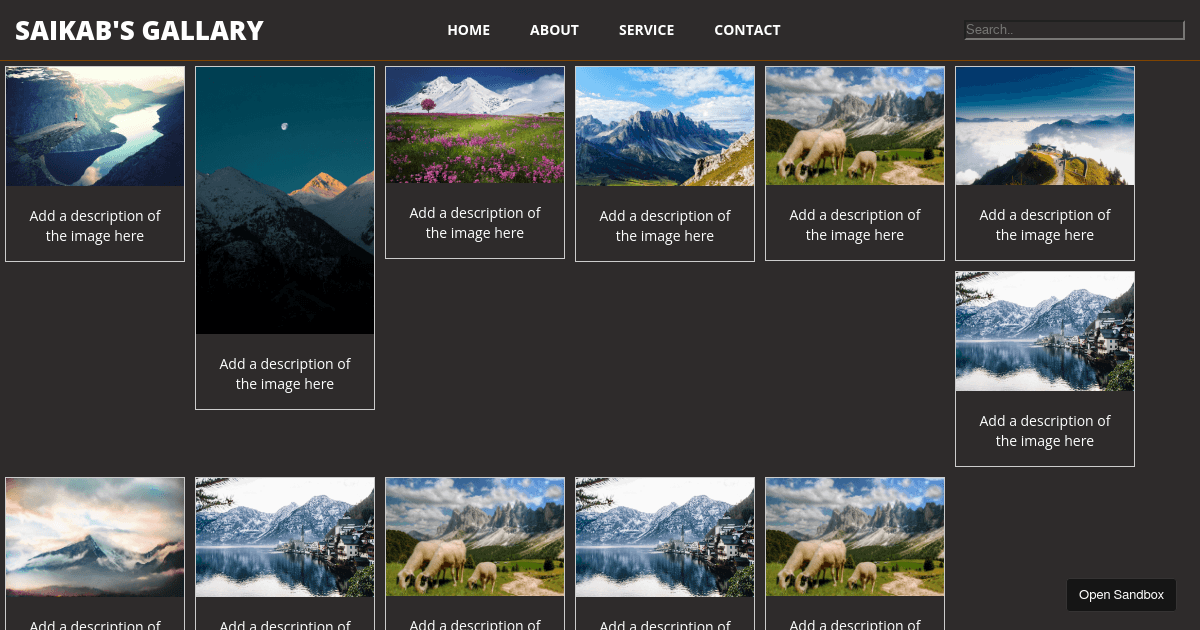The image size is (1200, 630).
Task: Open the painted misty mountain photo
Action: pos(95,537)
